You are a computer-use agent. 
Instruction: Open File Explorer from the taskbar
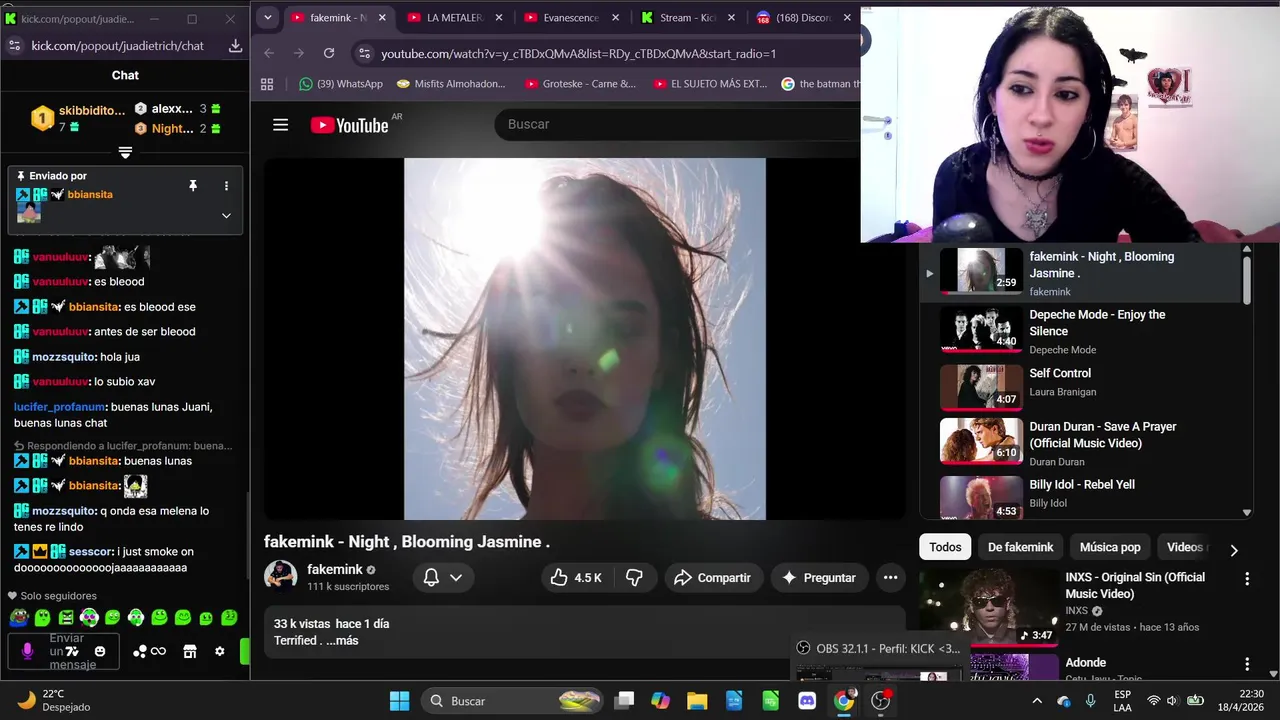[697, 701]
